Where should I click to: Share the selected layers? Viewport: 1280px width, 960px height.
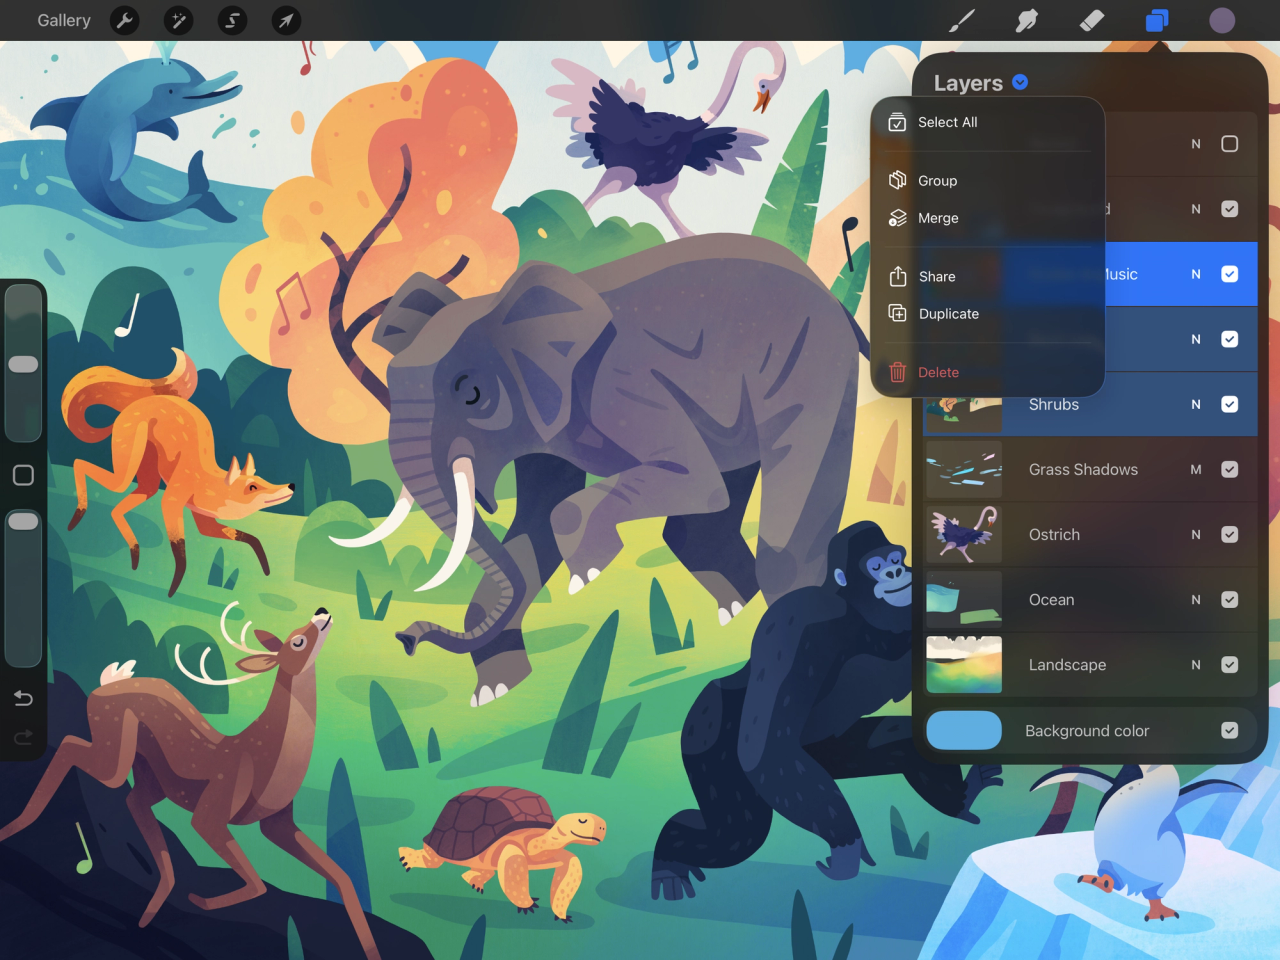point(988,276)
